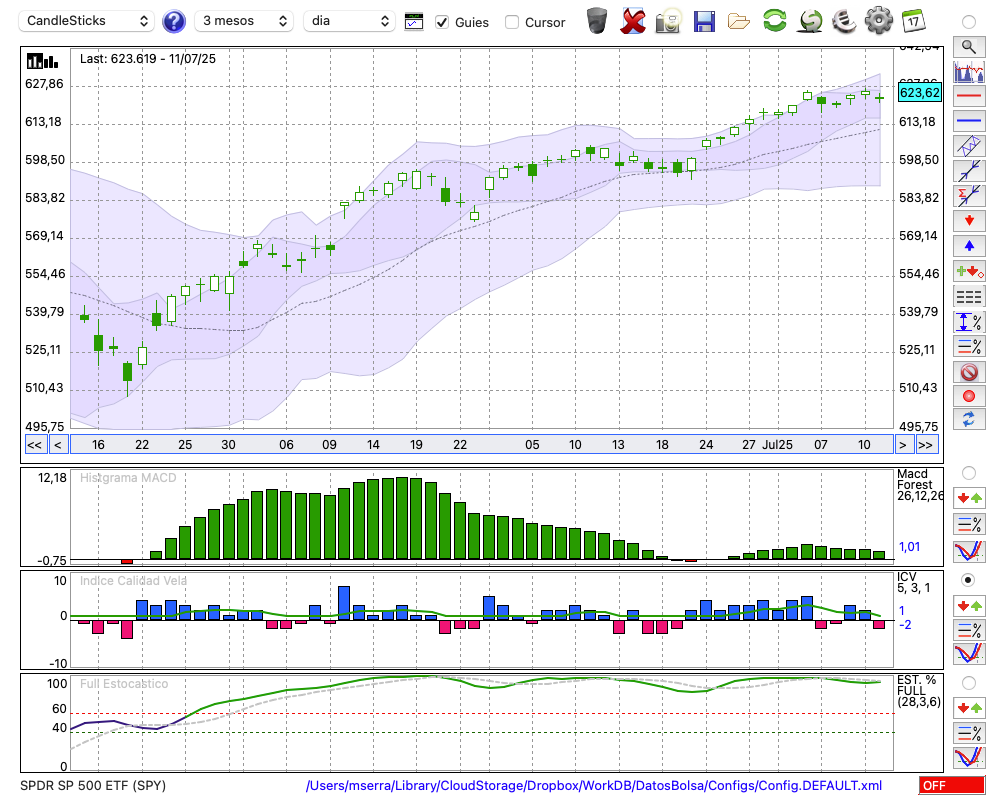
Task: Click the 'Last: 623.619 - 11/07/25' text
Action: point(147,59)
